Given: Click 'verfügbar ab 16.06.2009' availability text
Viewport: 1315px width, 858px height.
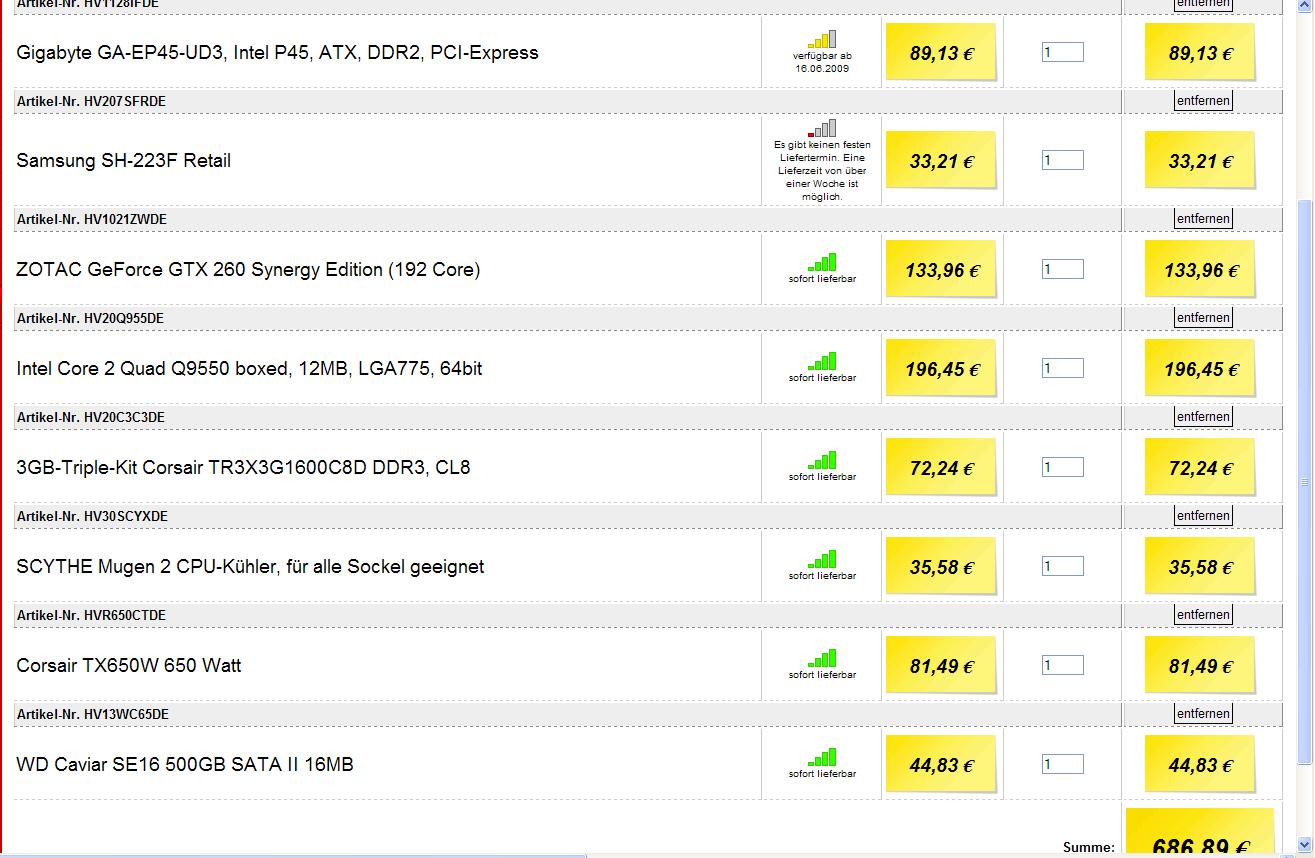Looking at the screenshot, I should click(x=822, y=62).
